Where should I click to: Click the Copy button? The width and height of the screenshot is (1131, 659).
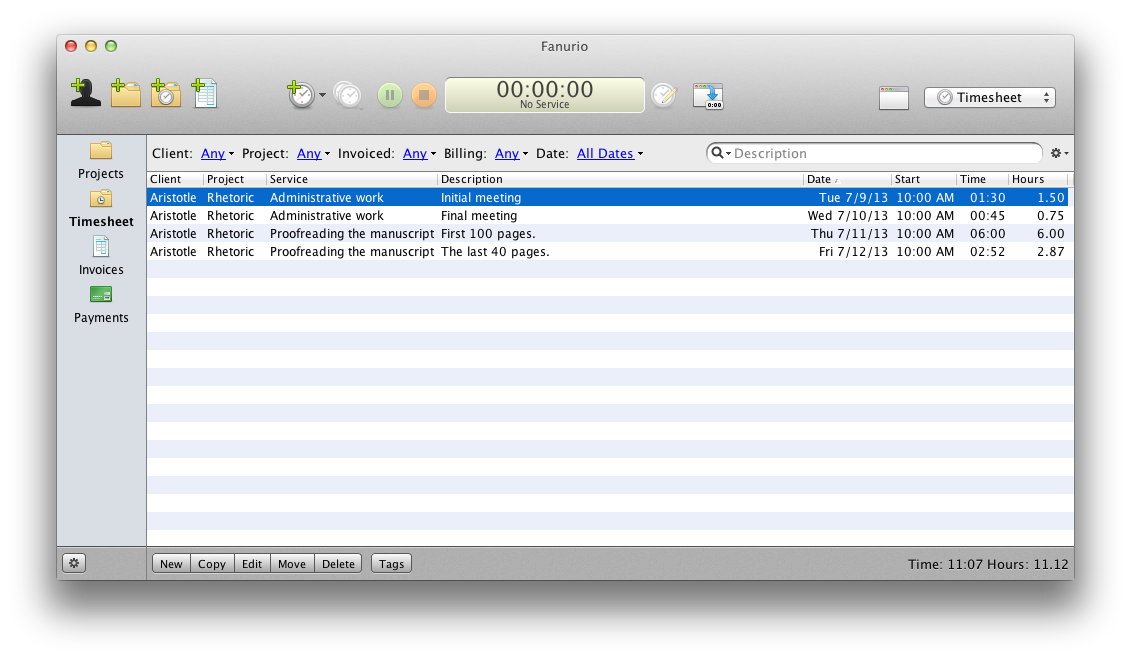(212, 564)
